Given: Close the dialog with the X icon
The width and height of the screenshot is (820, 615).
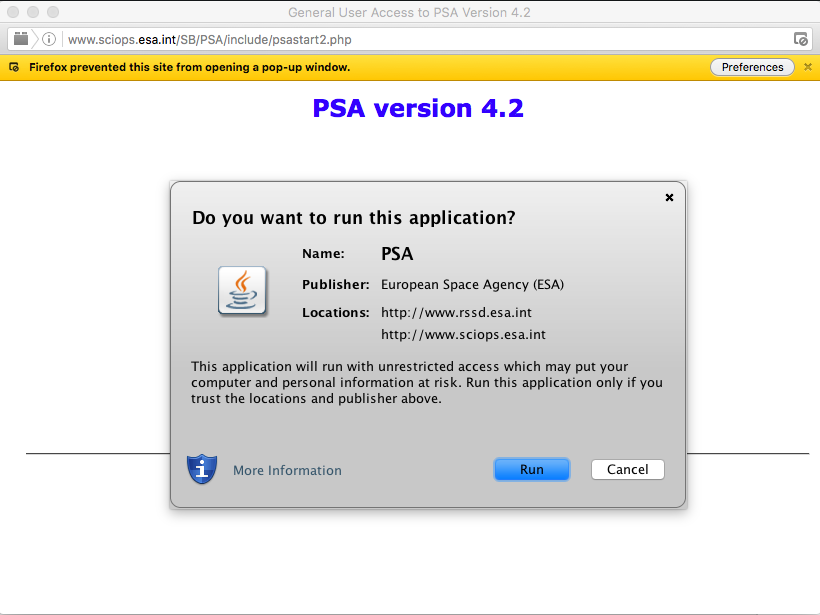Looking at the screenshot, I should click(x=669, y=197).
